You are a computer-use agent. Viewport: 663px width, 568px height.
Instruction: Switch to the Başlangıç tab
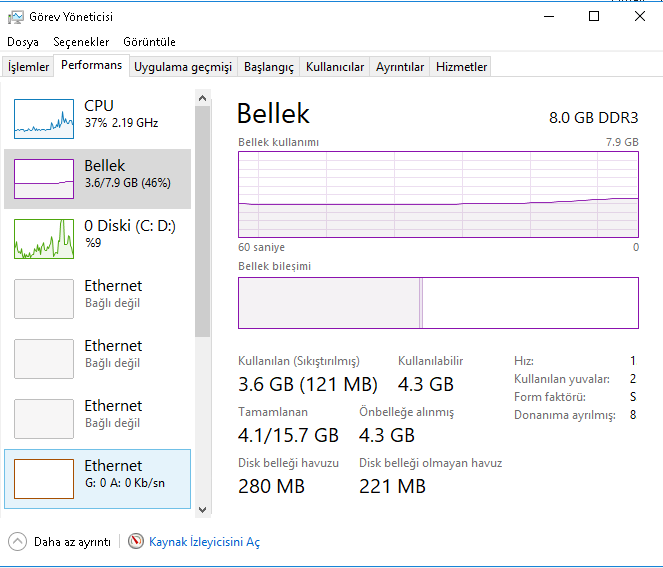270,67
